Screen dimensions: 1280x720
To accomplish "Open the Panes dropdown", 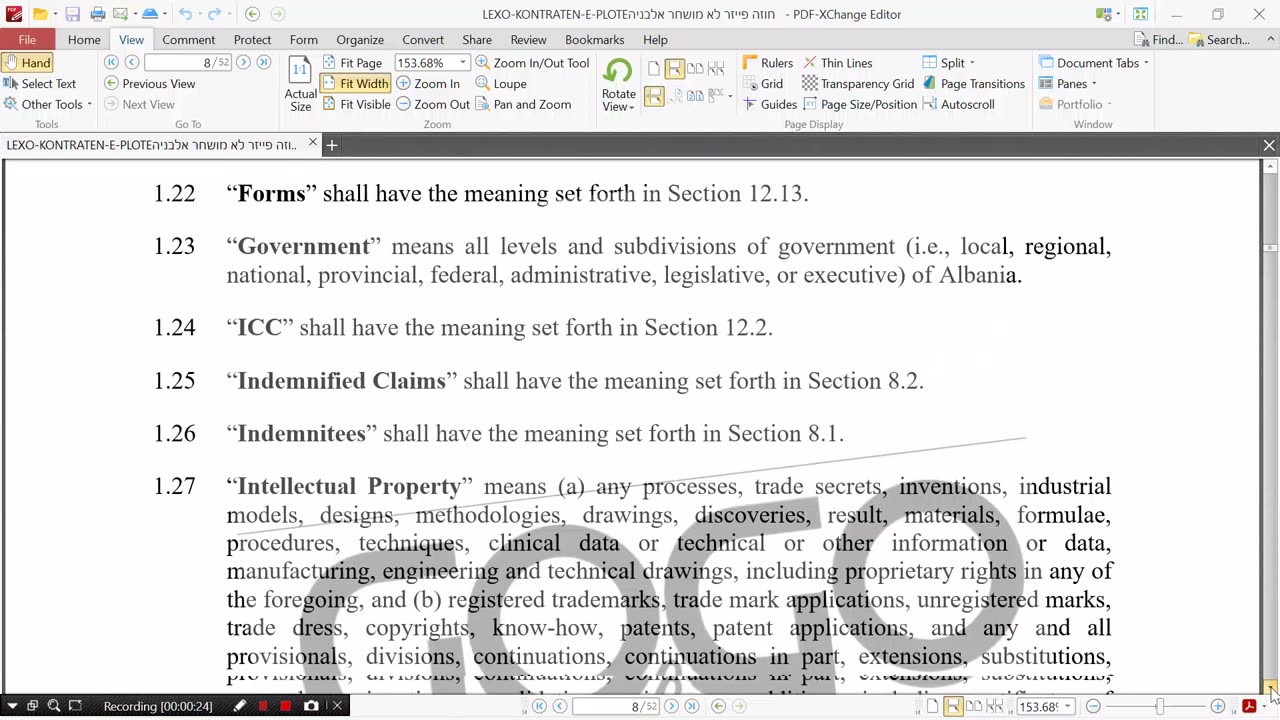I will [x=1068, y=84].
